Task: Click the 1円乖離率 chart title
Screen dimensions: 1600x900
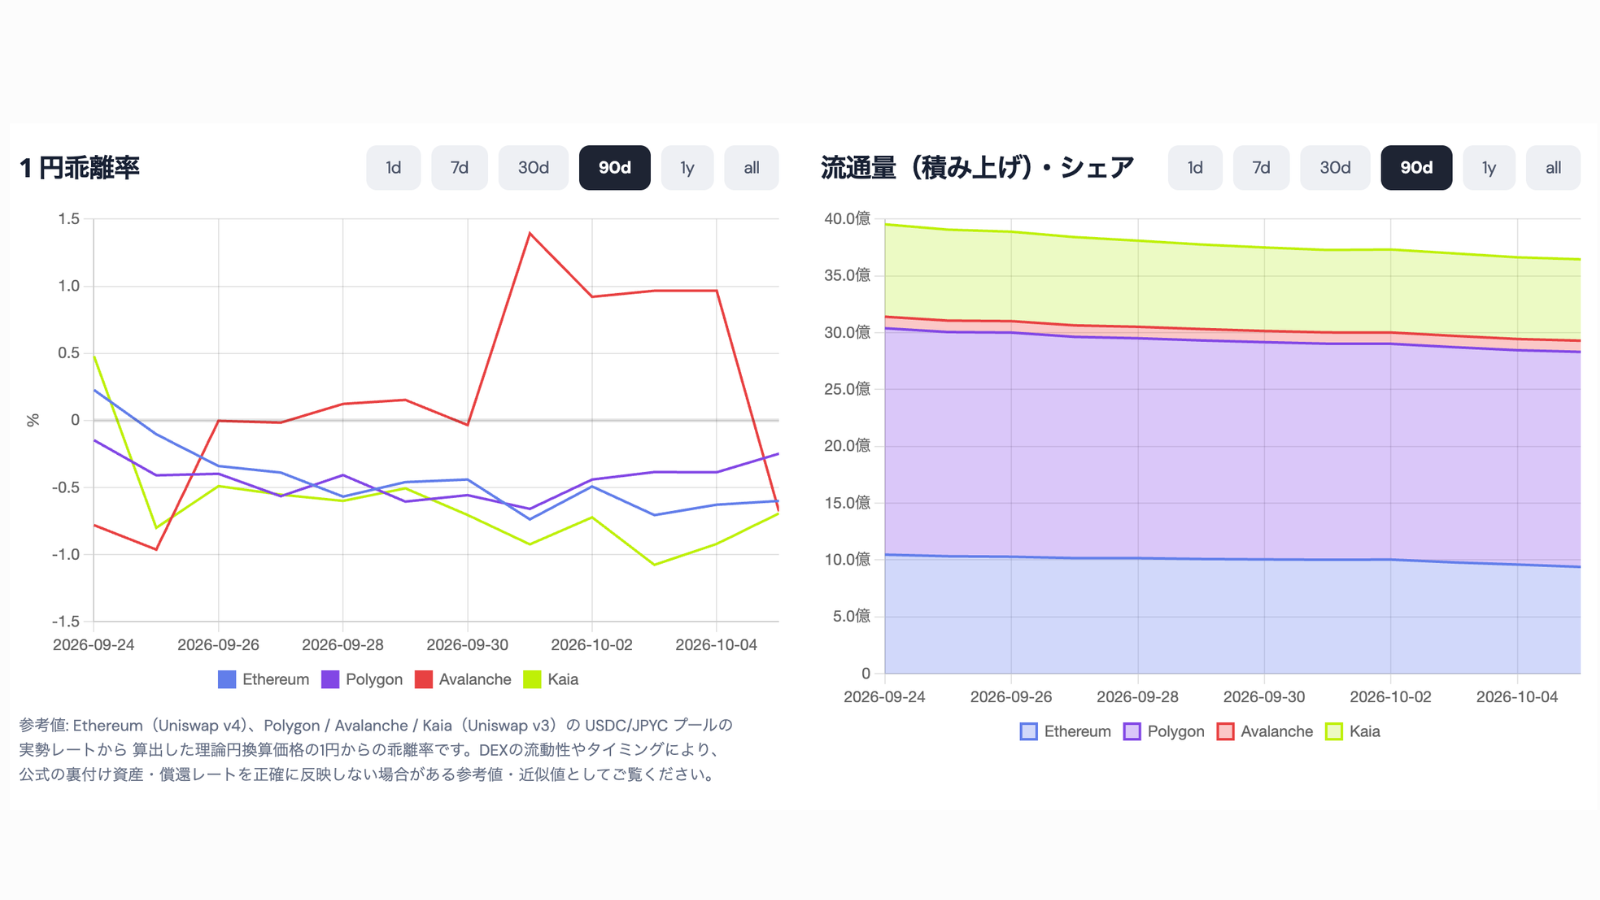Action: click(x=80, y=168)
